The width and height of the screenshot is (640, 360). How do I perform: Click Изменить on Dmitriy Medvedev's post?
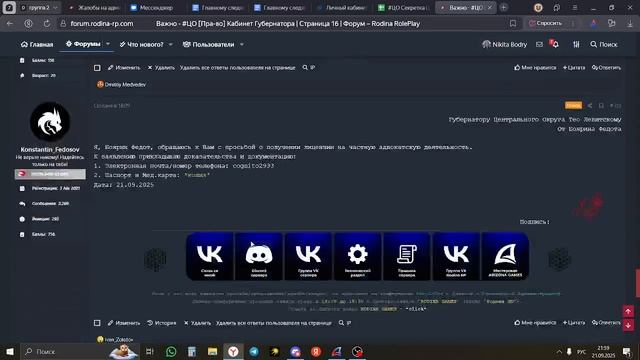pos(124,68)
